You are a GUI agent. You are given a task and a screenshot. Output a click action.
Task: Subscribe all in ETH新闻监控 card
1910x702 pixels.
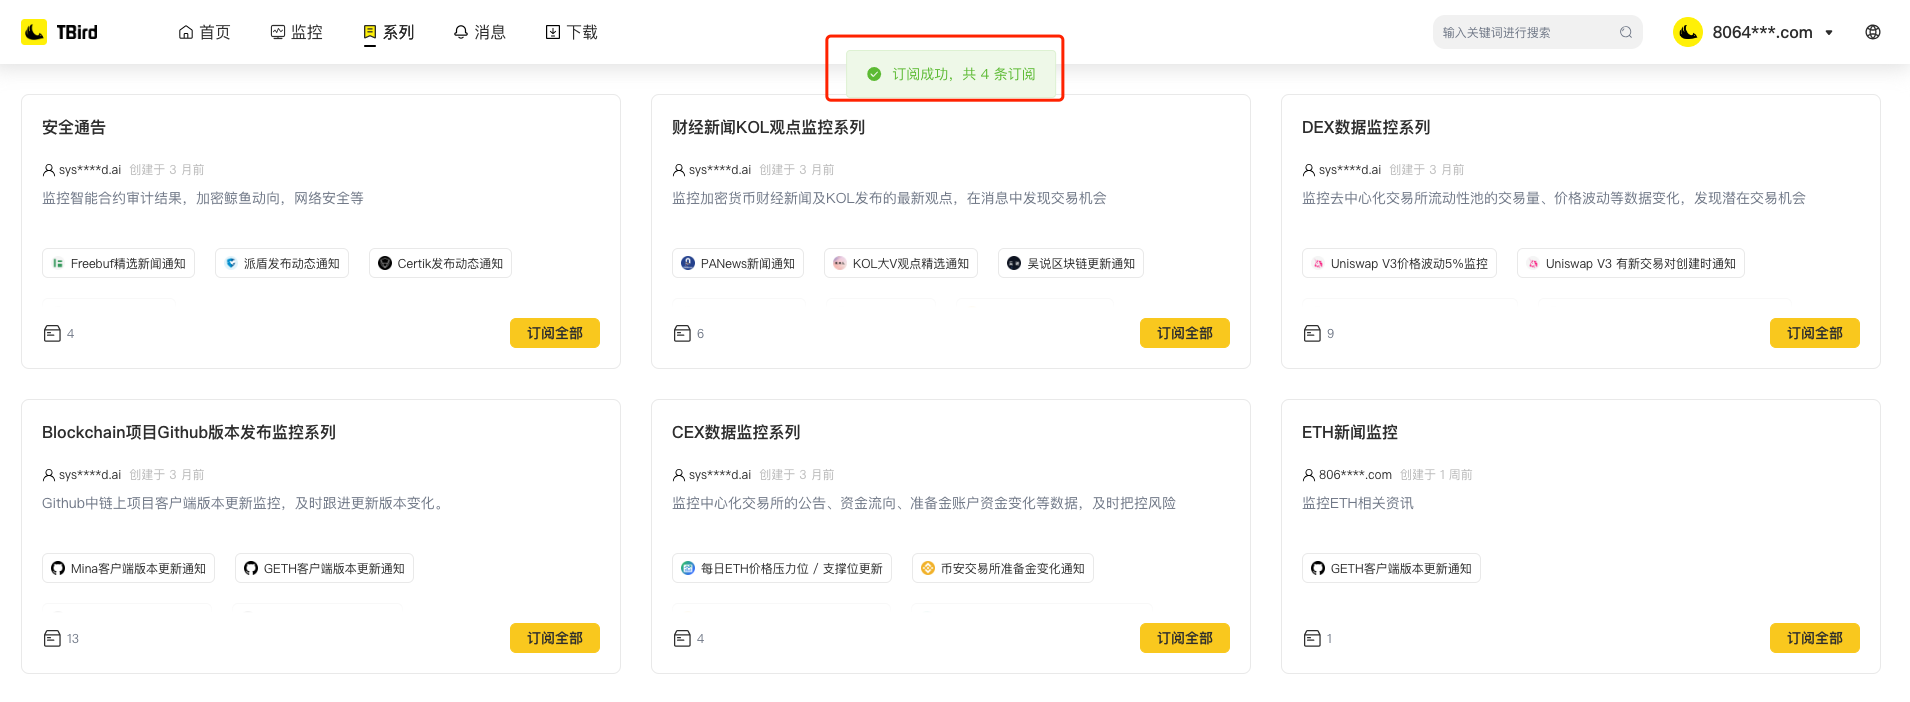click(1814, 638)
